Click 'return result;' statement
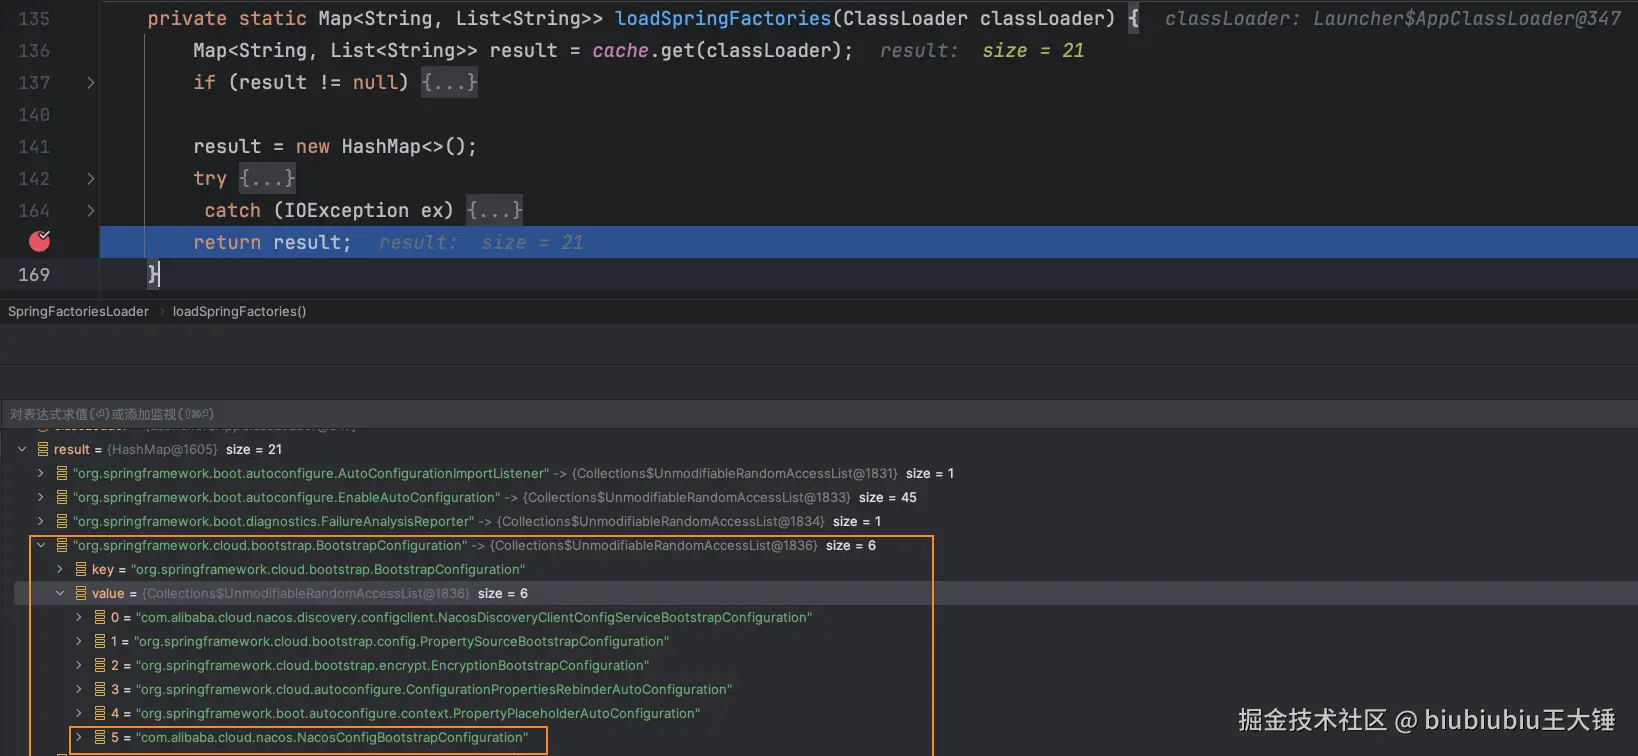 [272, 242]
